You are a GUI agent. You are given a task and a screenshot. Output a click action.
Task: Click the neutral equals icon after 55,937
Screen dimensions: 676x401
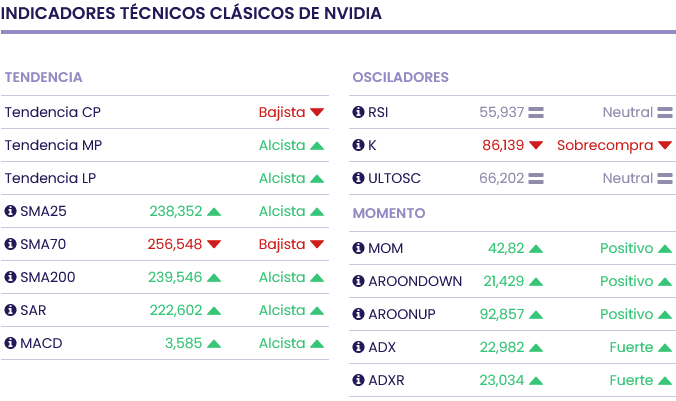pyautogui.click(x=536, y=112)
